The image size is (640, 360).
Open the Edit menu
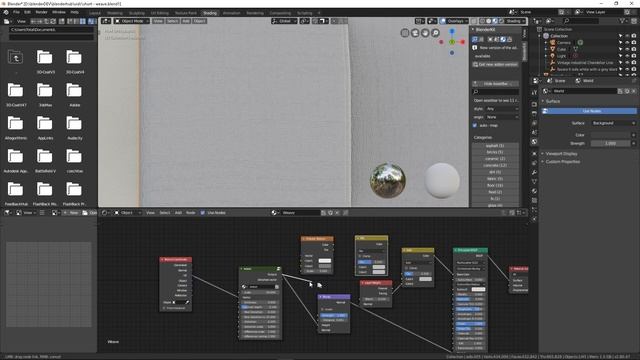pos(27,12)
